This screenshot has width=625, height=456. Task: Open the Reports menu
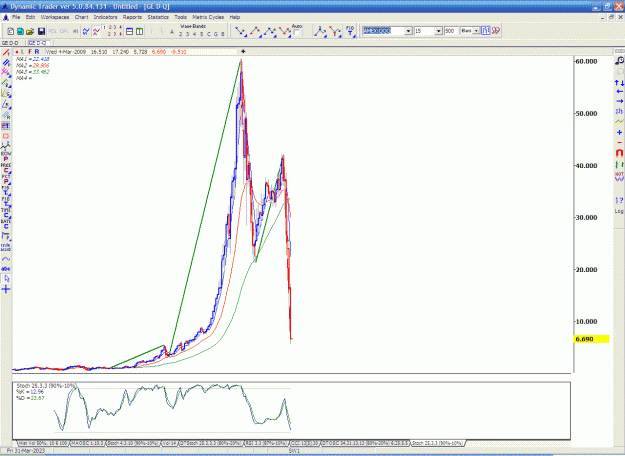[x=132, y=17]
